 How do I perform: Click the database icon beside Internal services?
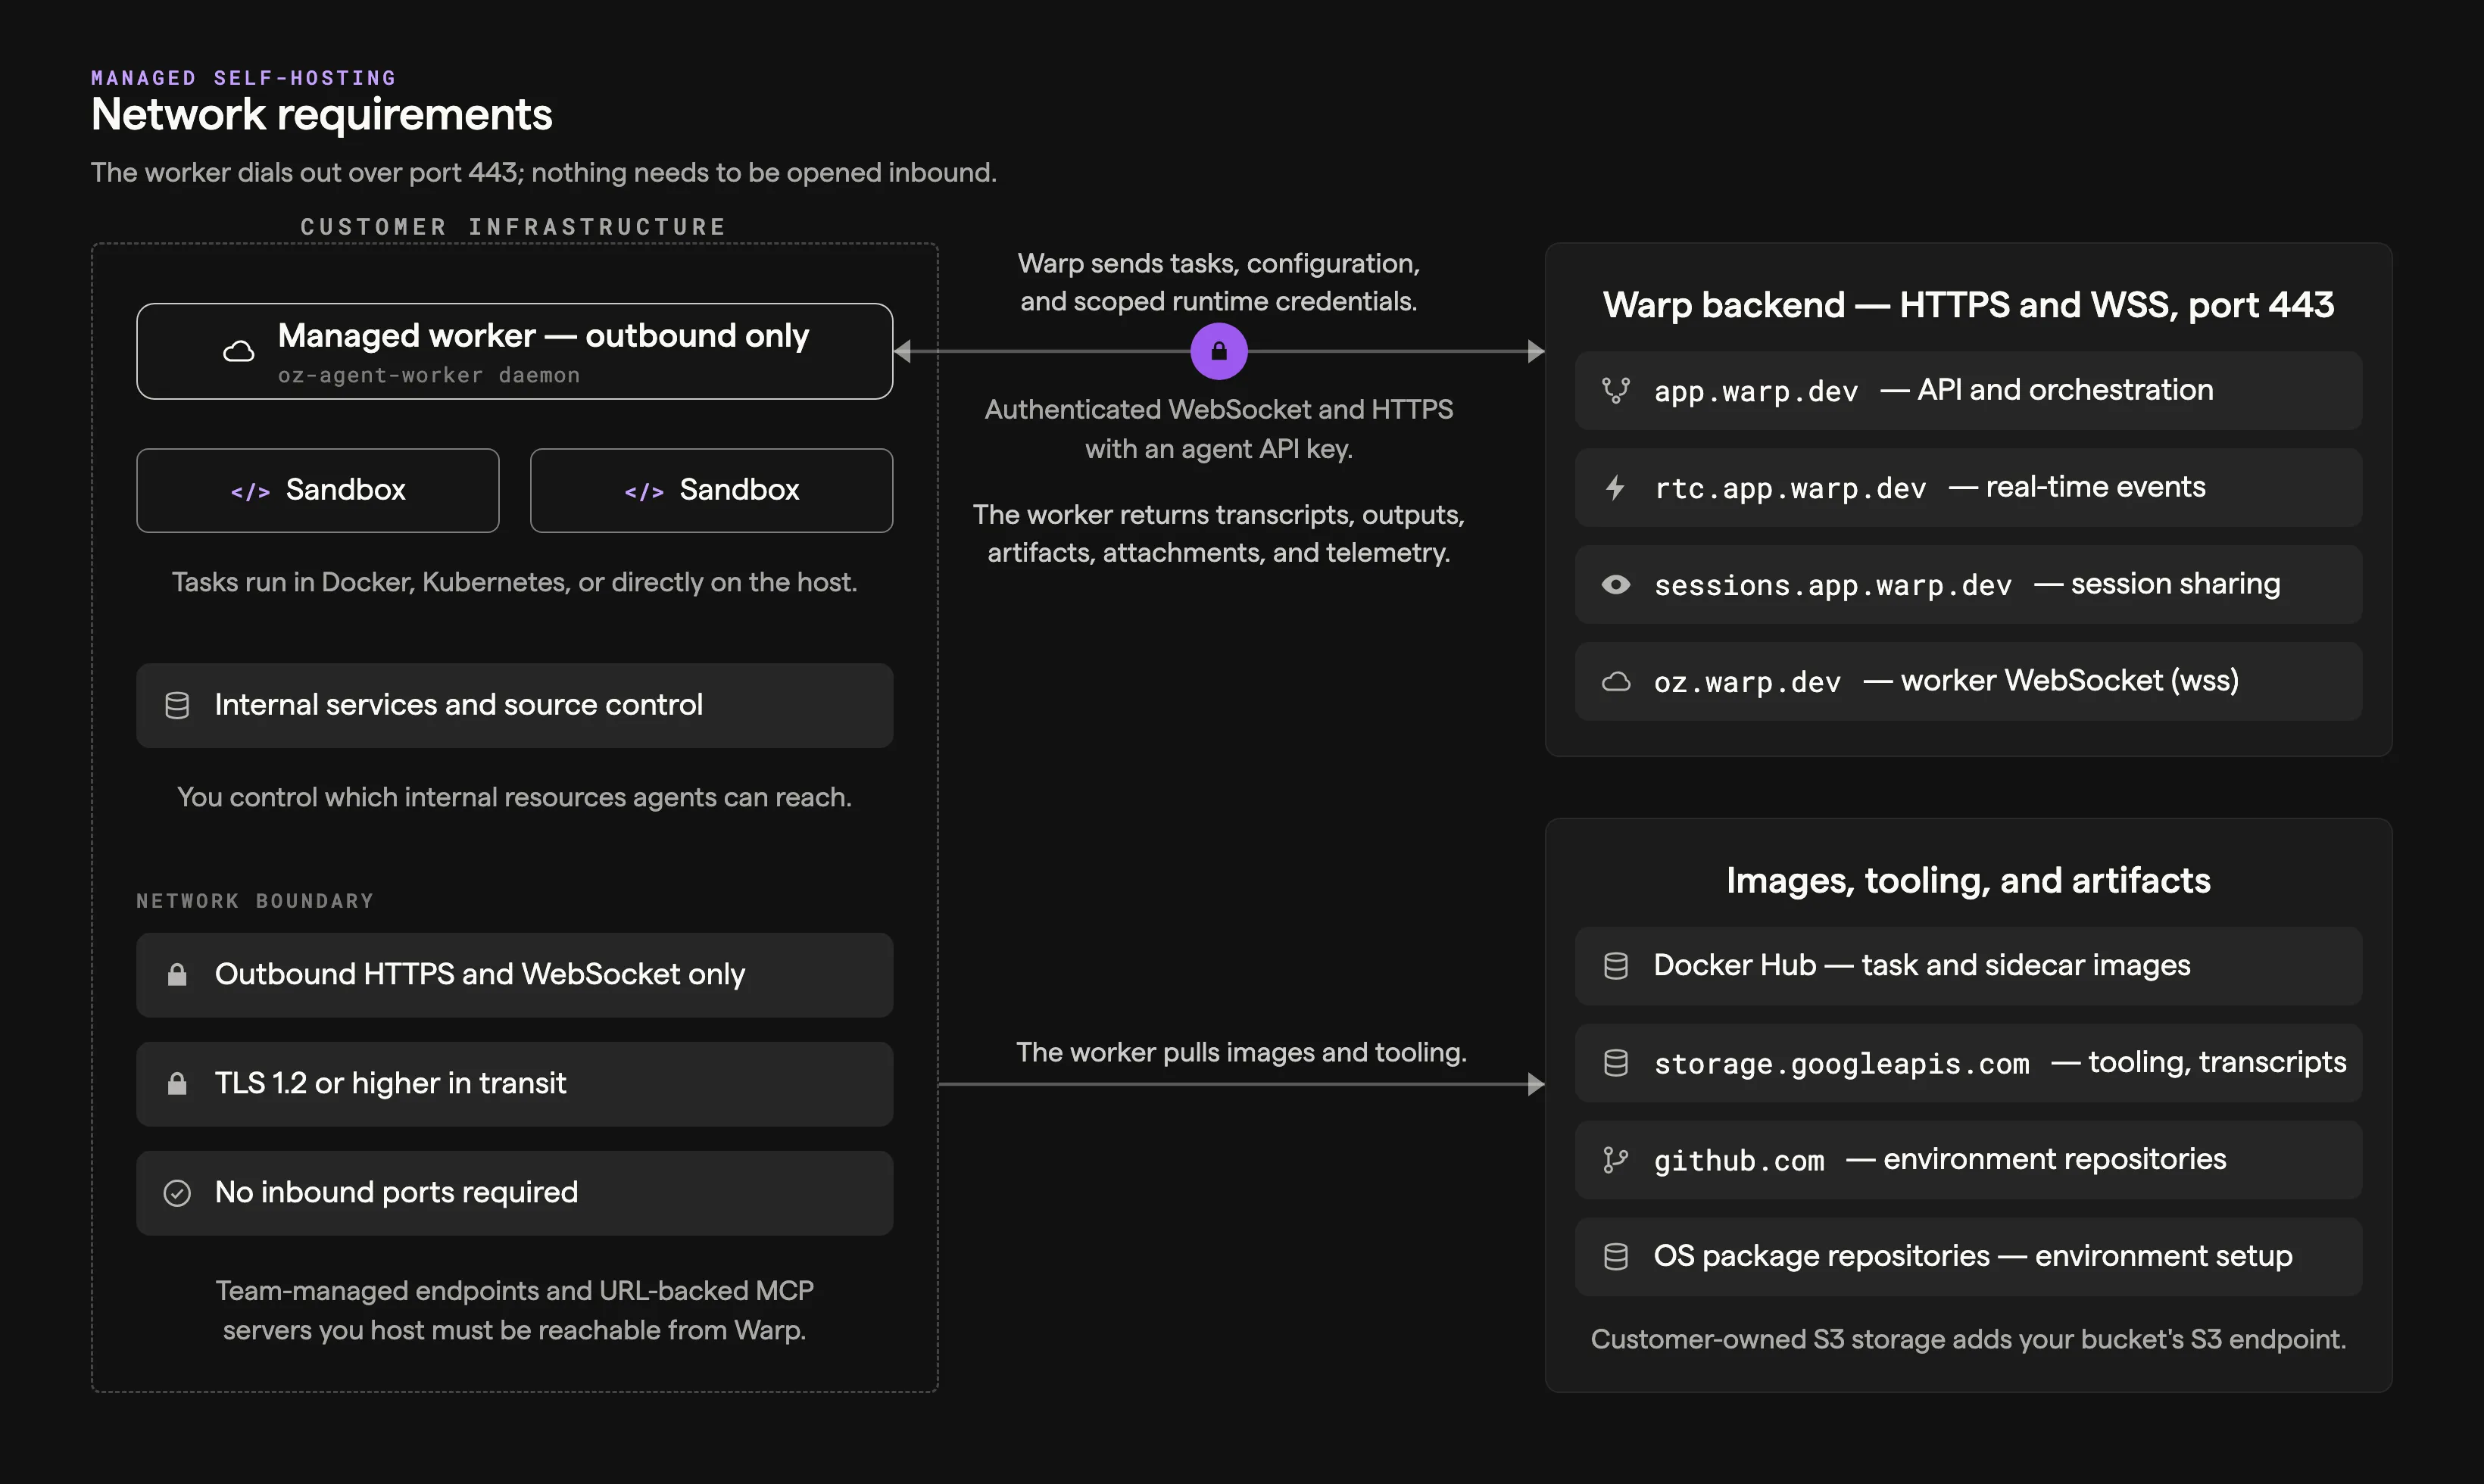[x=177, y=705]
